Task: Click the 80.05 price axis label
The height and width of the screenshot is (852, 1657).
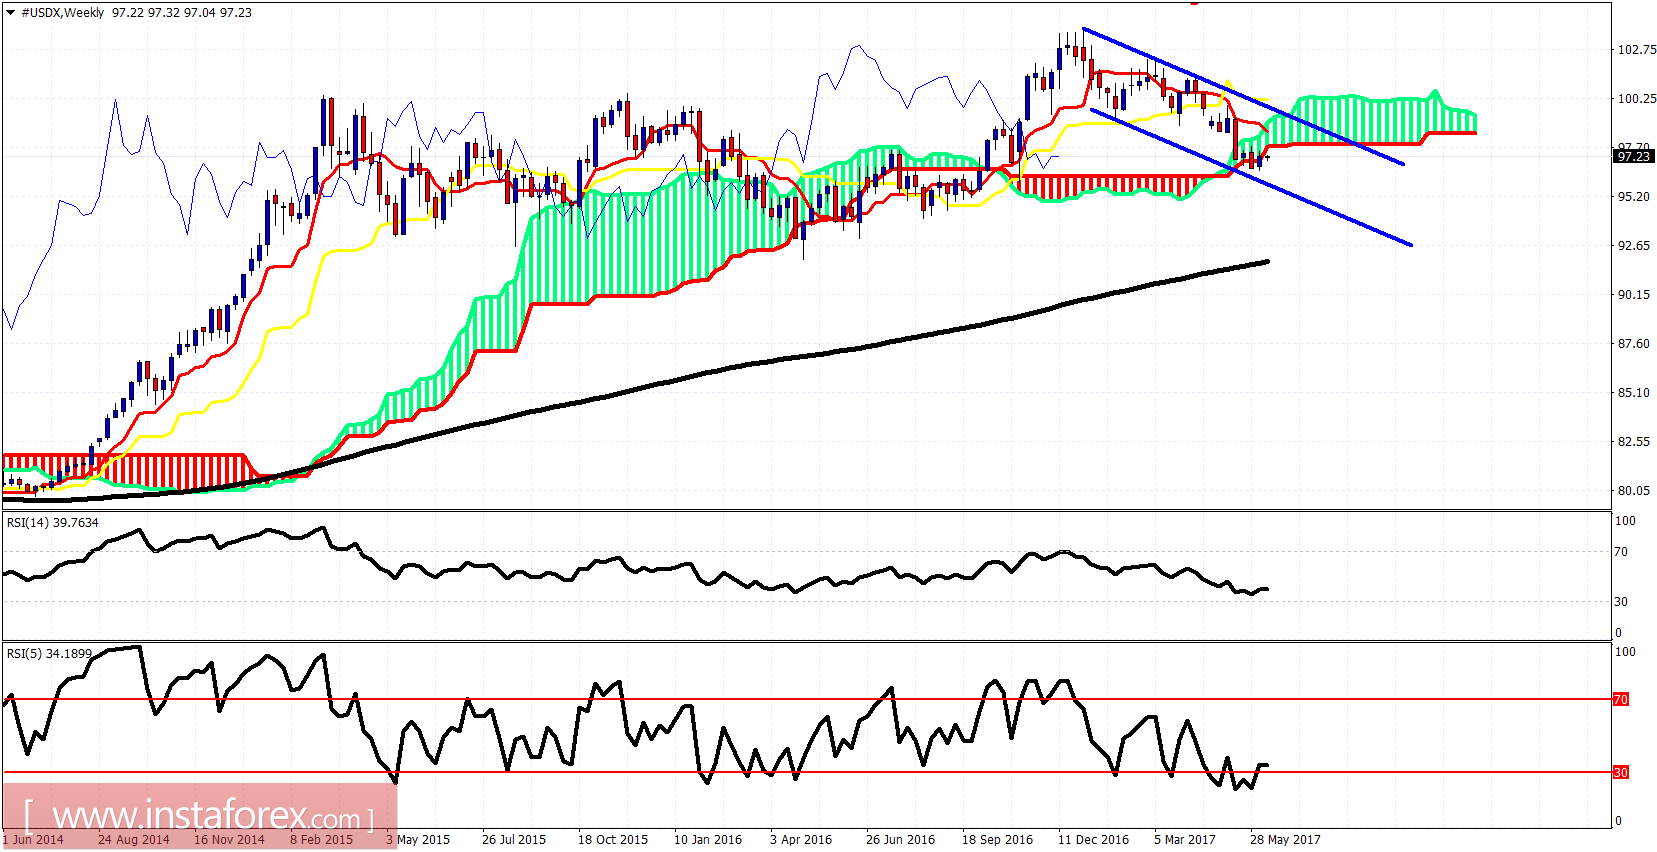Action: click(1633, 491)
